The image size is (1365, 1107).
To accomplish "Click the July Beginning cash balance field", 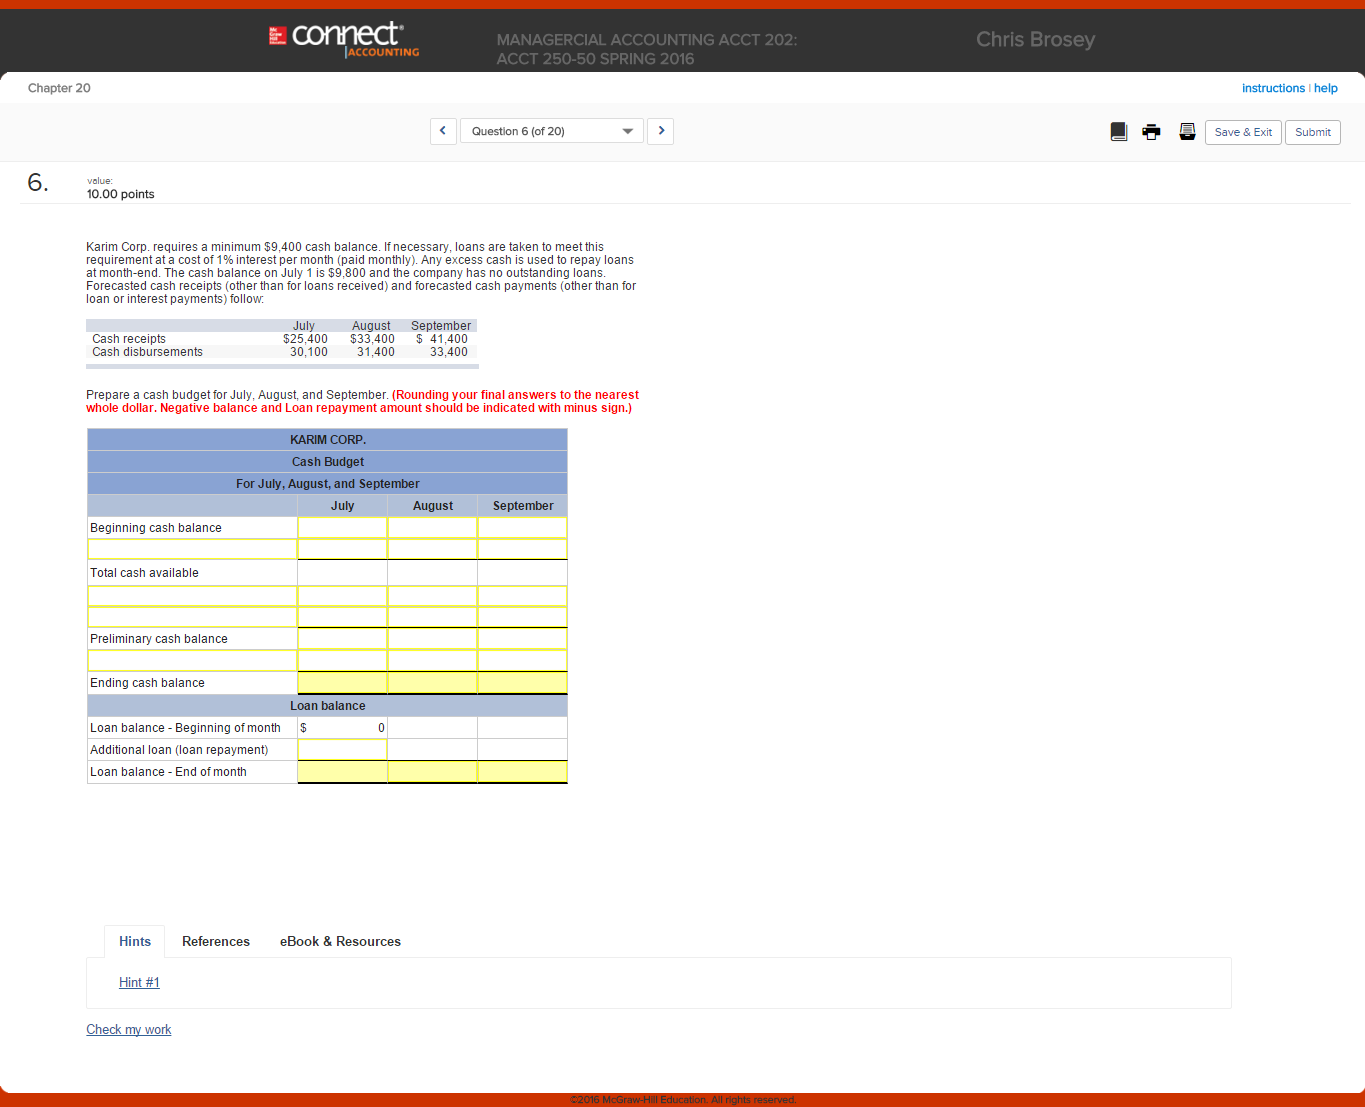I will point(342,528).
